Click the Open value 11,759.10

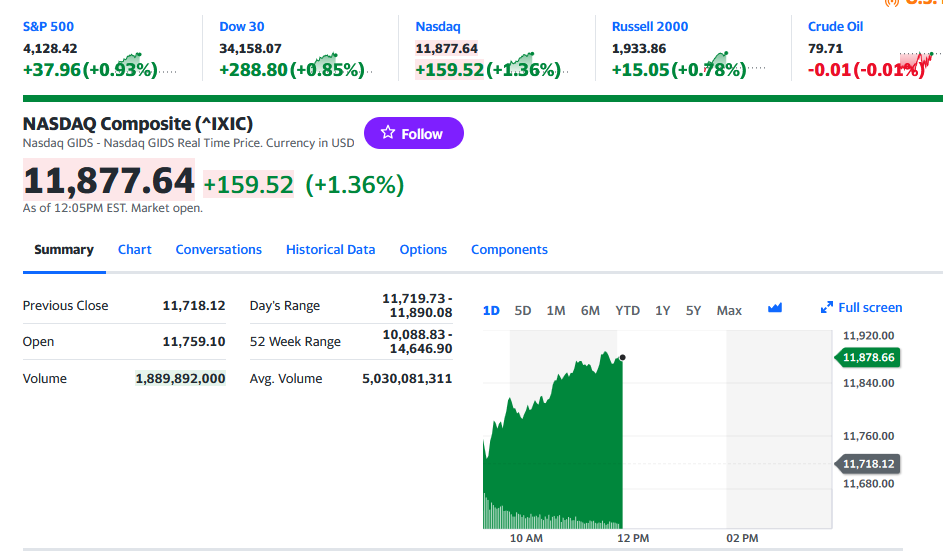click(x=194, y=342)
